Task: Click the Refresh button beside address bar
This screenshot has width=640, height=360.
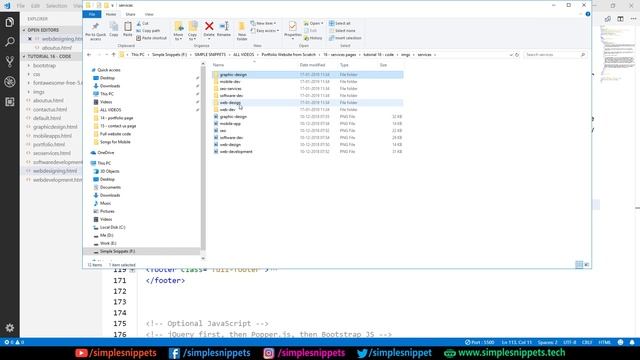Action: pos(517,55)
